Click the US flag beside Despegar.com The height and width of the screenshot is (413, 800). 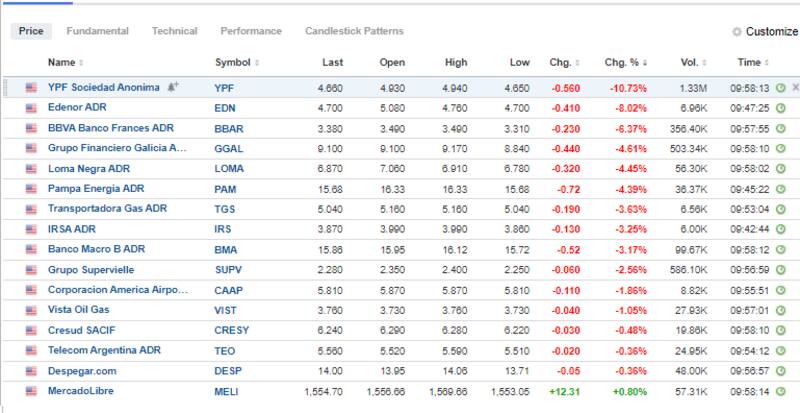tap(30, 368)
